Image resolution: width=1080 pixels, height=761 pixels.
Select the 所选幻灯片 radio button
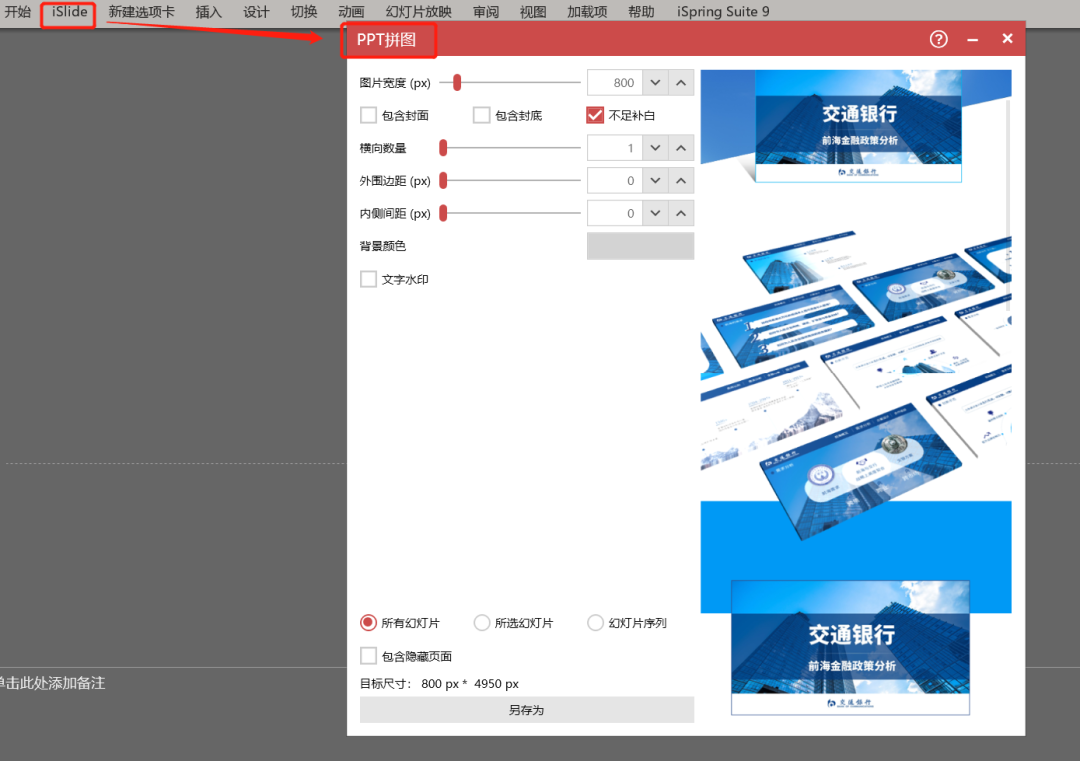(481, 623)
